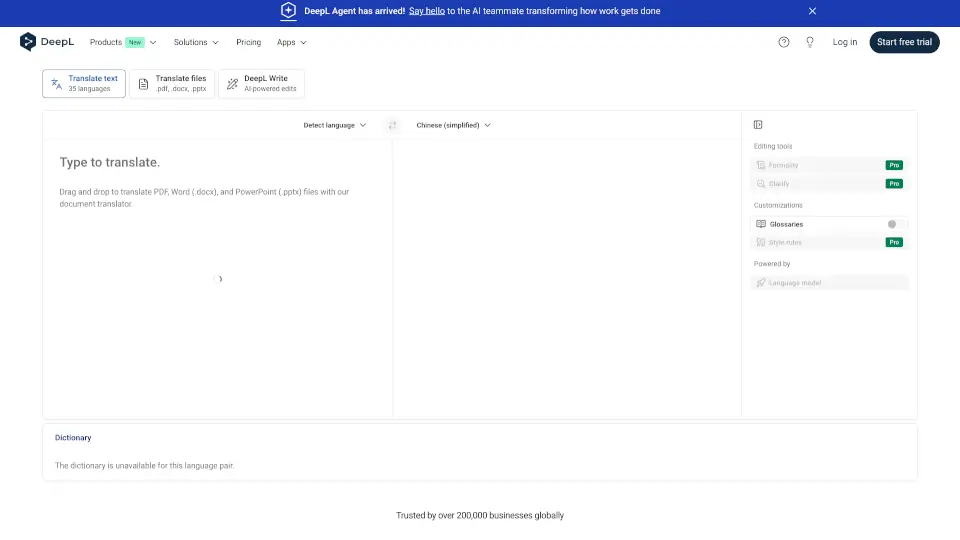
Task: Click the Glossaries book icon
Action: [760, 224]
